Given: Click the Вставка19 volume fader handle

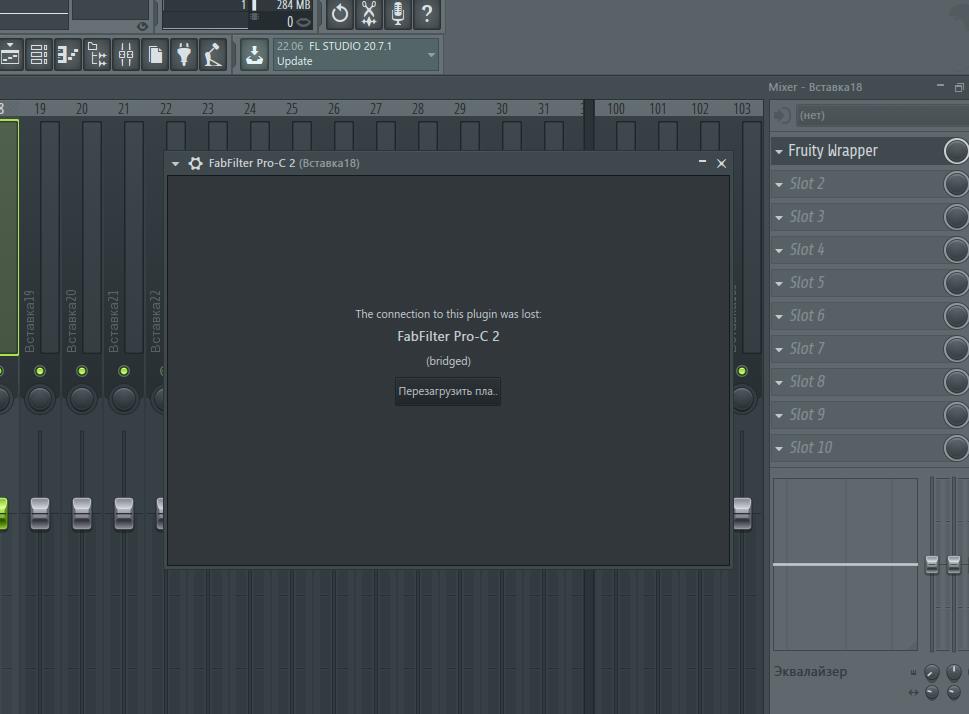Looking at the screenshot, I should pos(40,514).
